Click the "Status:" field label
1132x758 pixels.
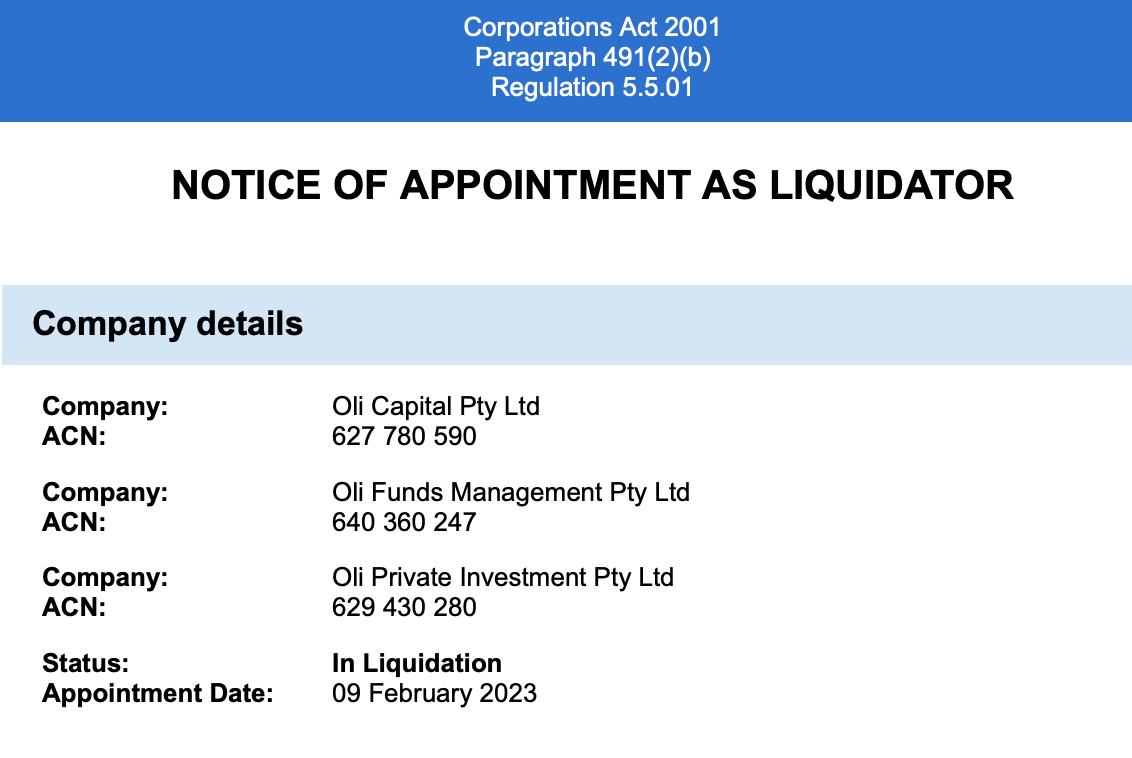coord(86,663)
